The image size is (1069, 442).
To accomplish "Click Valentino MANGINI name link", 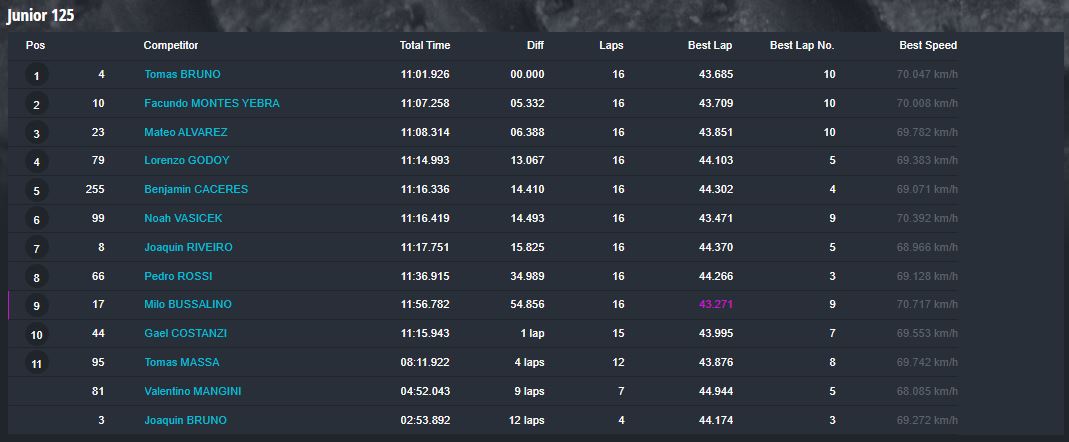I will coord(192,392).
